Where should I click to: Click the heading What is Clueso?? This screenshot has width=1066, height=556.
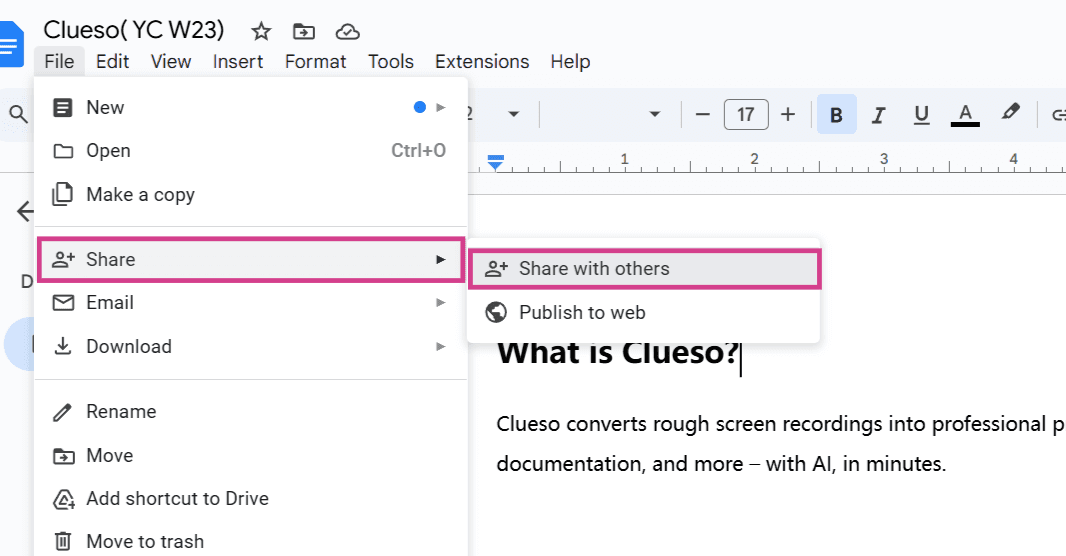617,352
